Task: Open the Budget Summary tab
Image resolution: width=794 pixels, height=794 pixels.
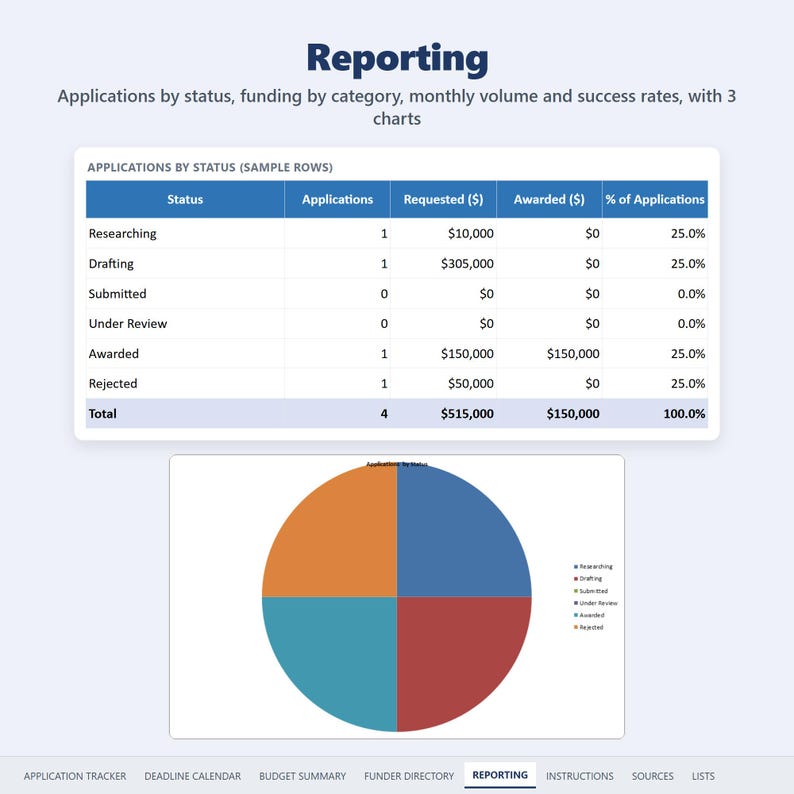Action: pyautogui.click(x=302, y=776)
